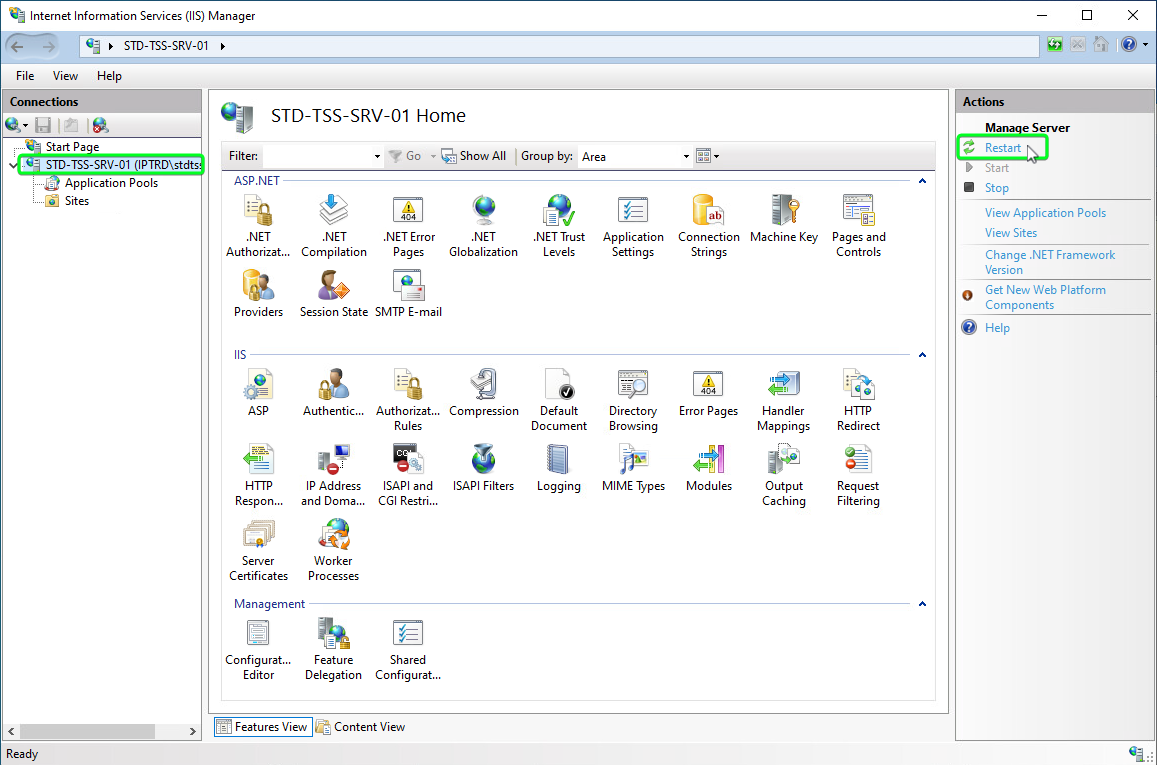Open the File menu
Viewport: 1157px width, 765px height.
25,76
